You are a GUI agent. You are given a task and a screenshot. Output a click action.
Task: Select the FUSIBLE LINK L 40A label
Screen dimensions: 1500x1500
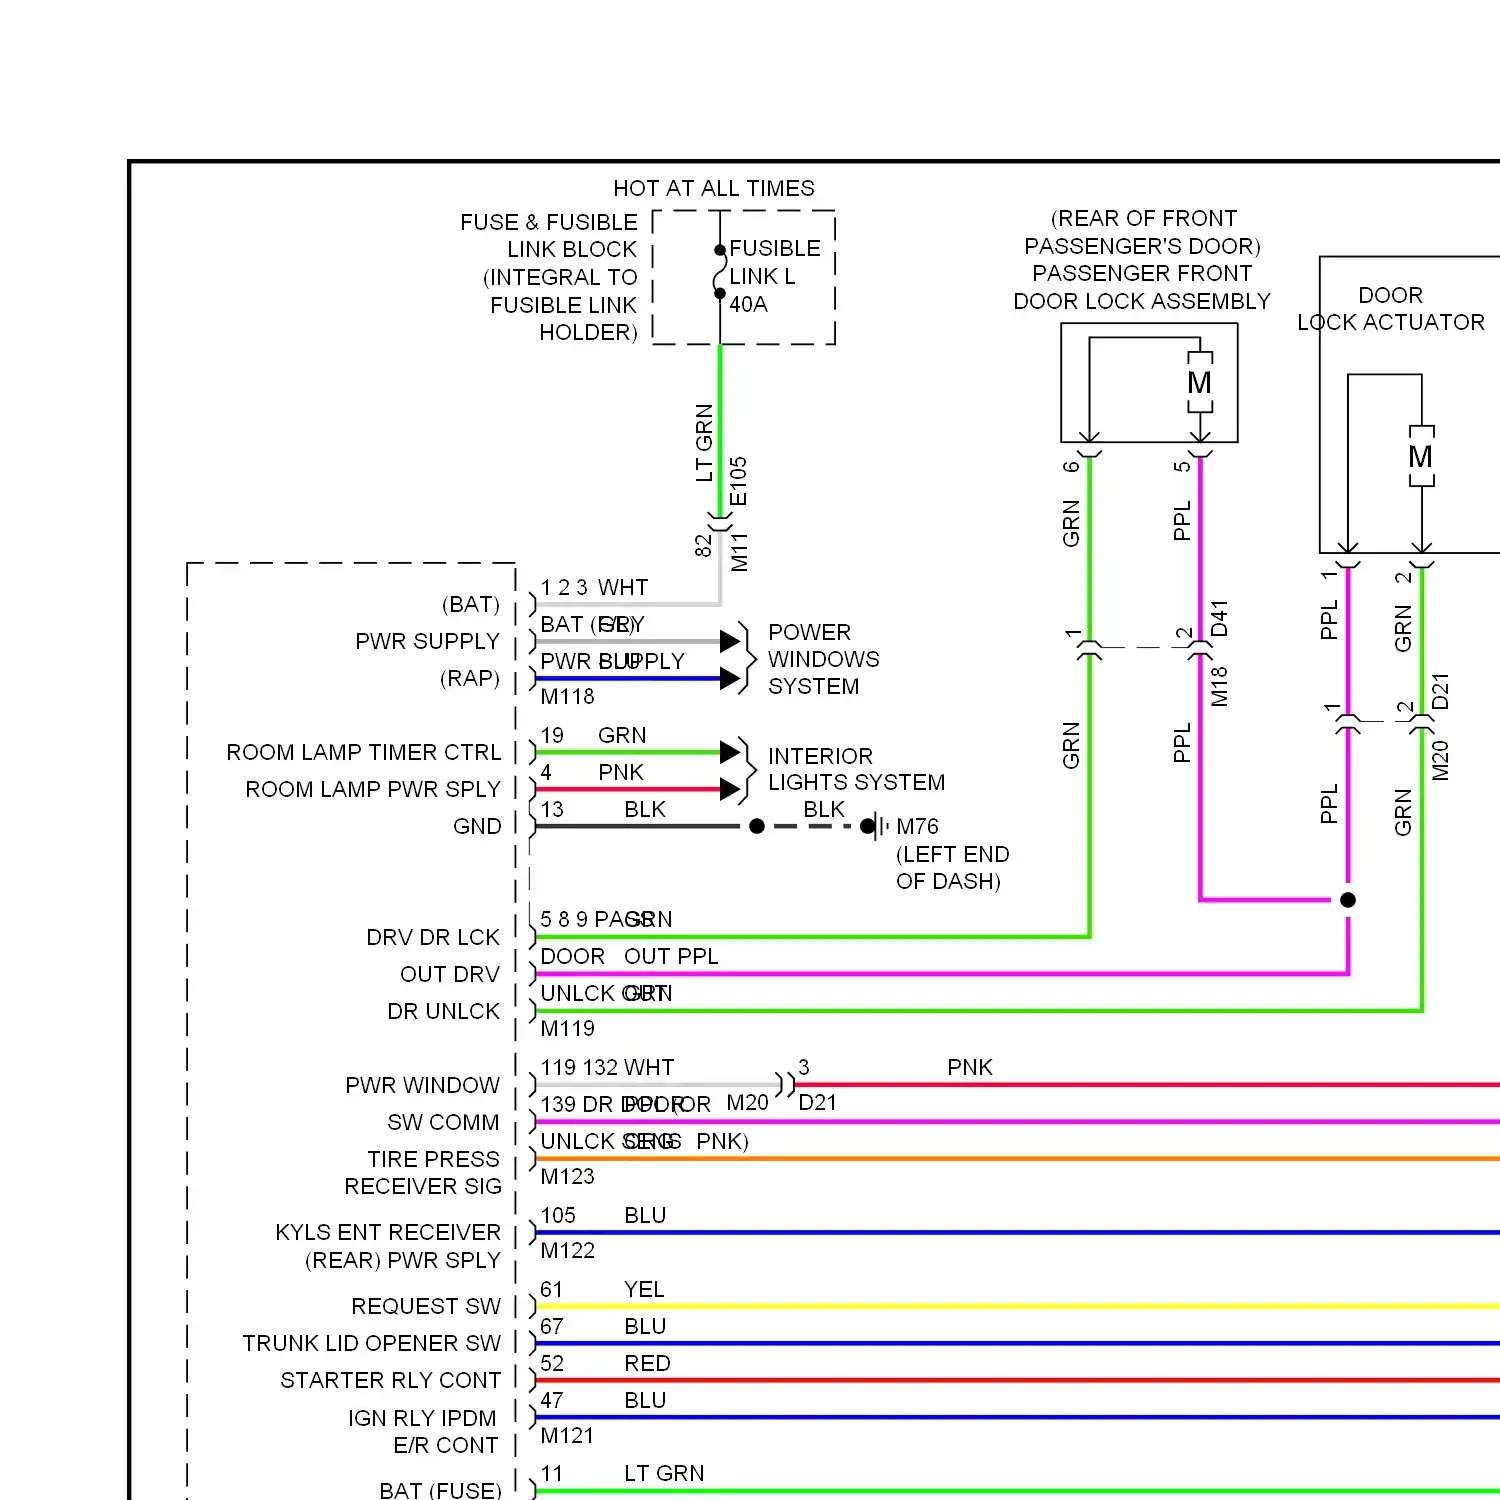[x=775, y=276]
